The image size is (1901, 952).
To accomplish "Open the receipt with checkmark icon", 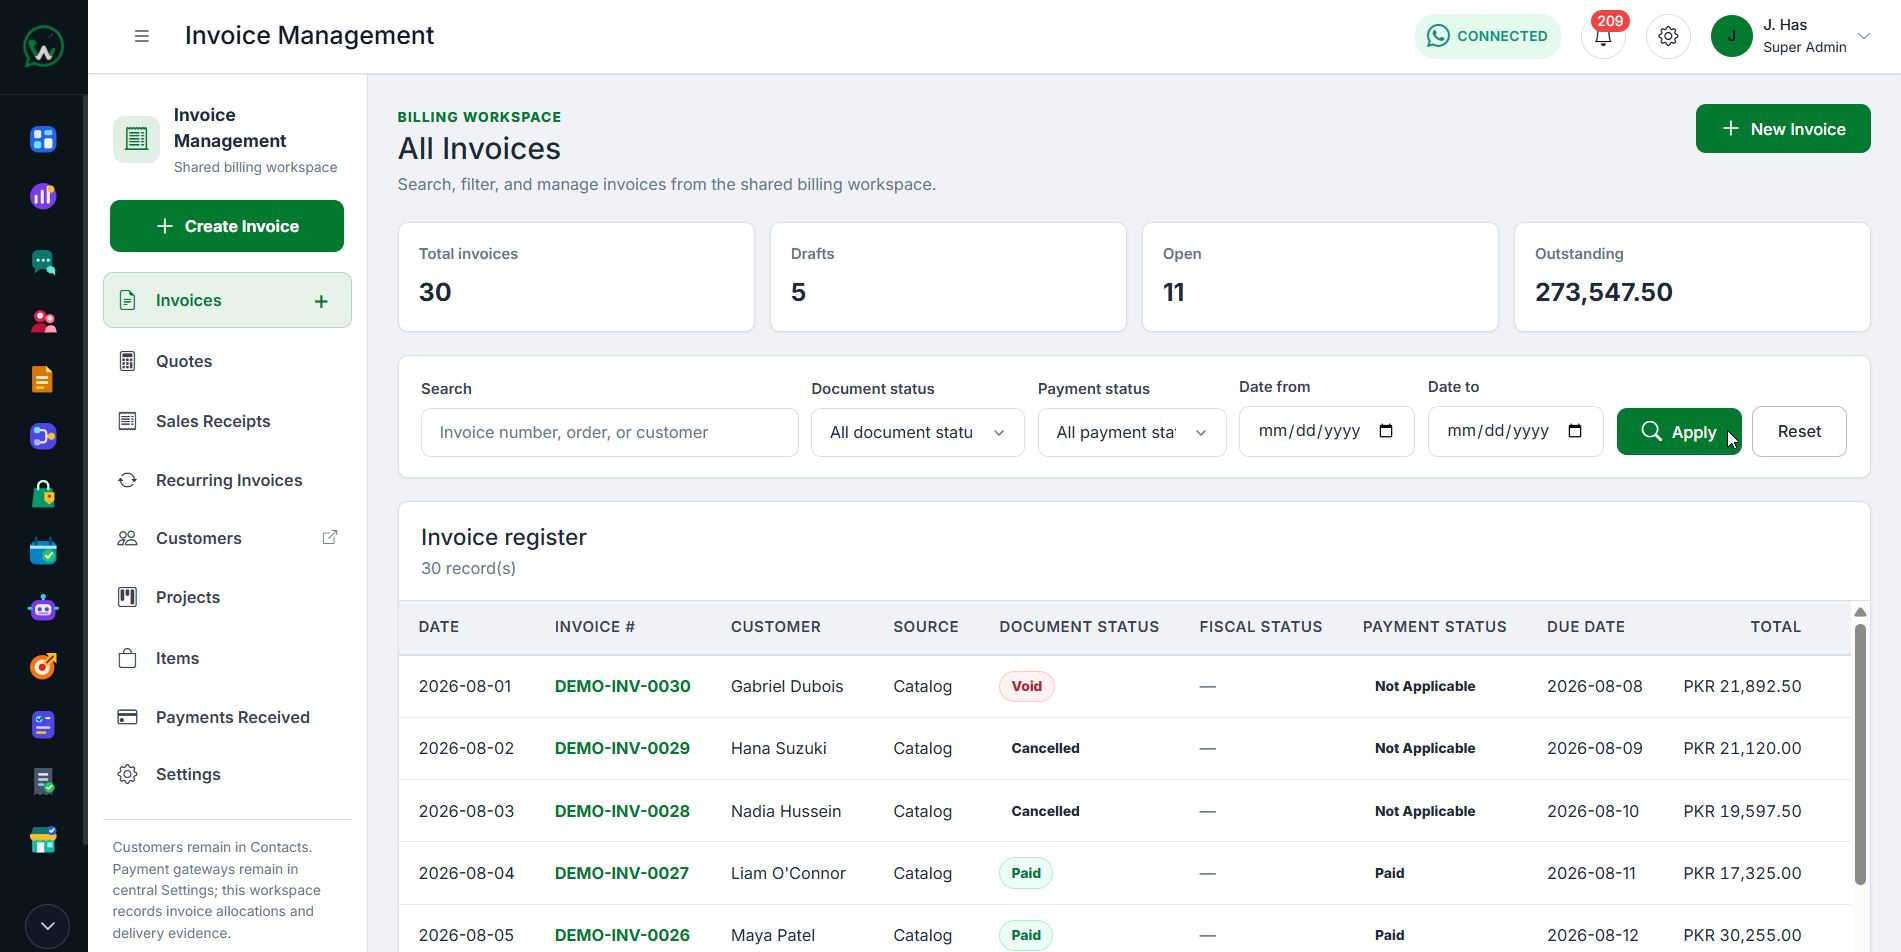I will [x=43, y=781].
